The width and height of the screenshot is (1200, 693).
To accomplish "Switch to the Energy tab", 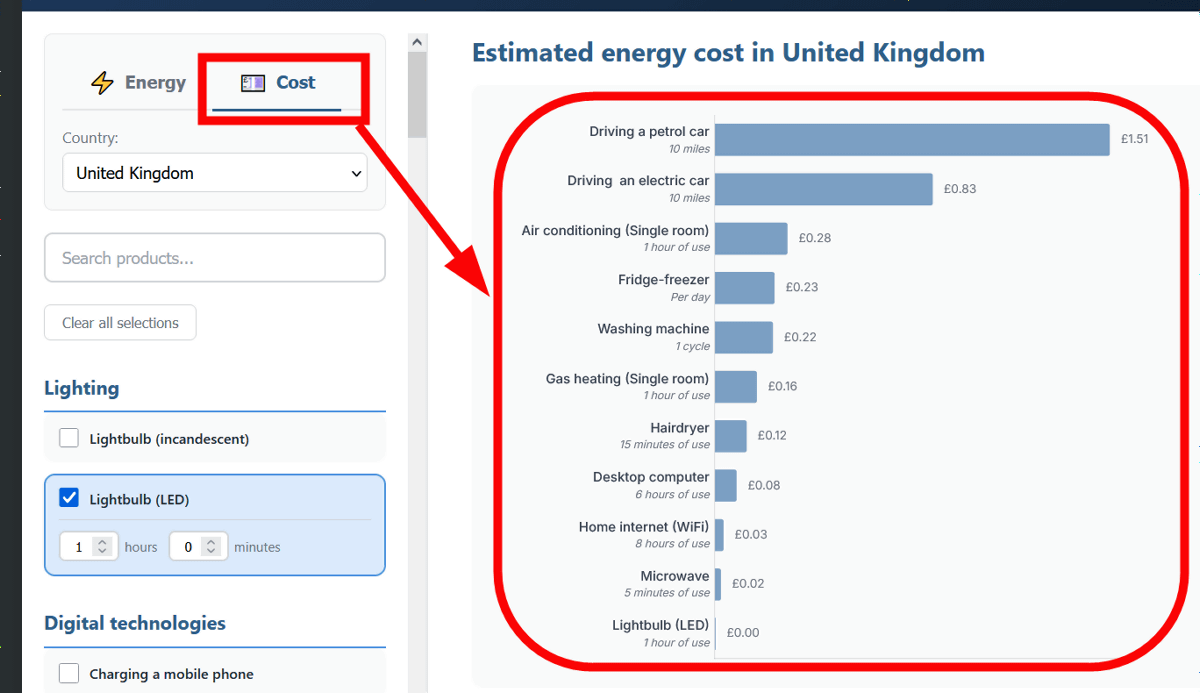I will [138, 83].
